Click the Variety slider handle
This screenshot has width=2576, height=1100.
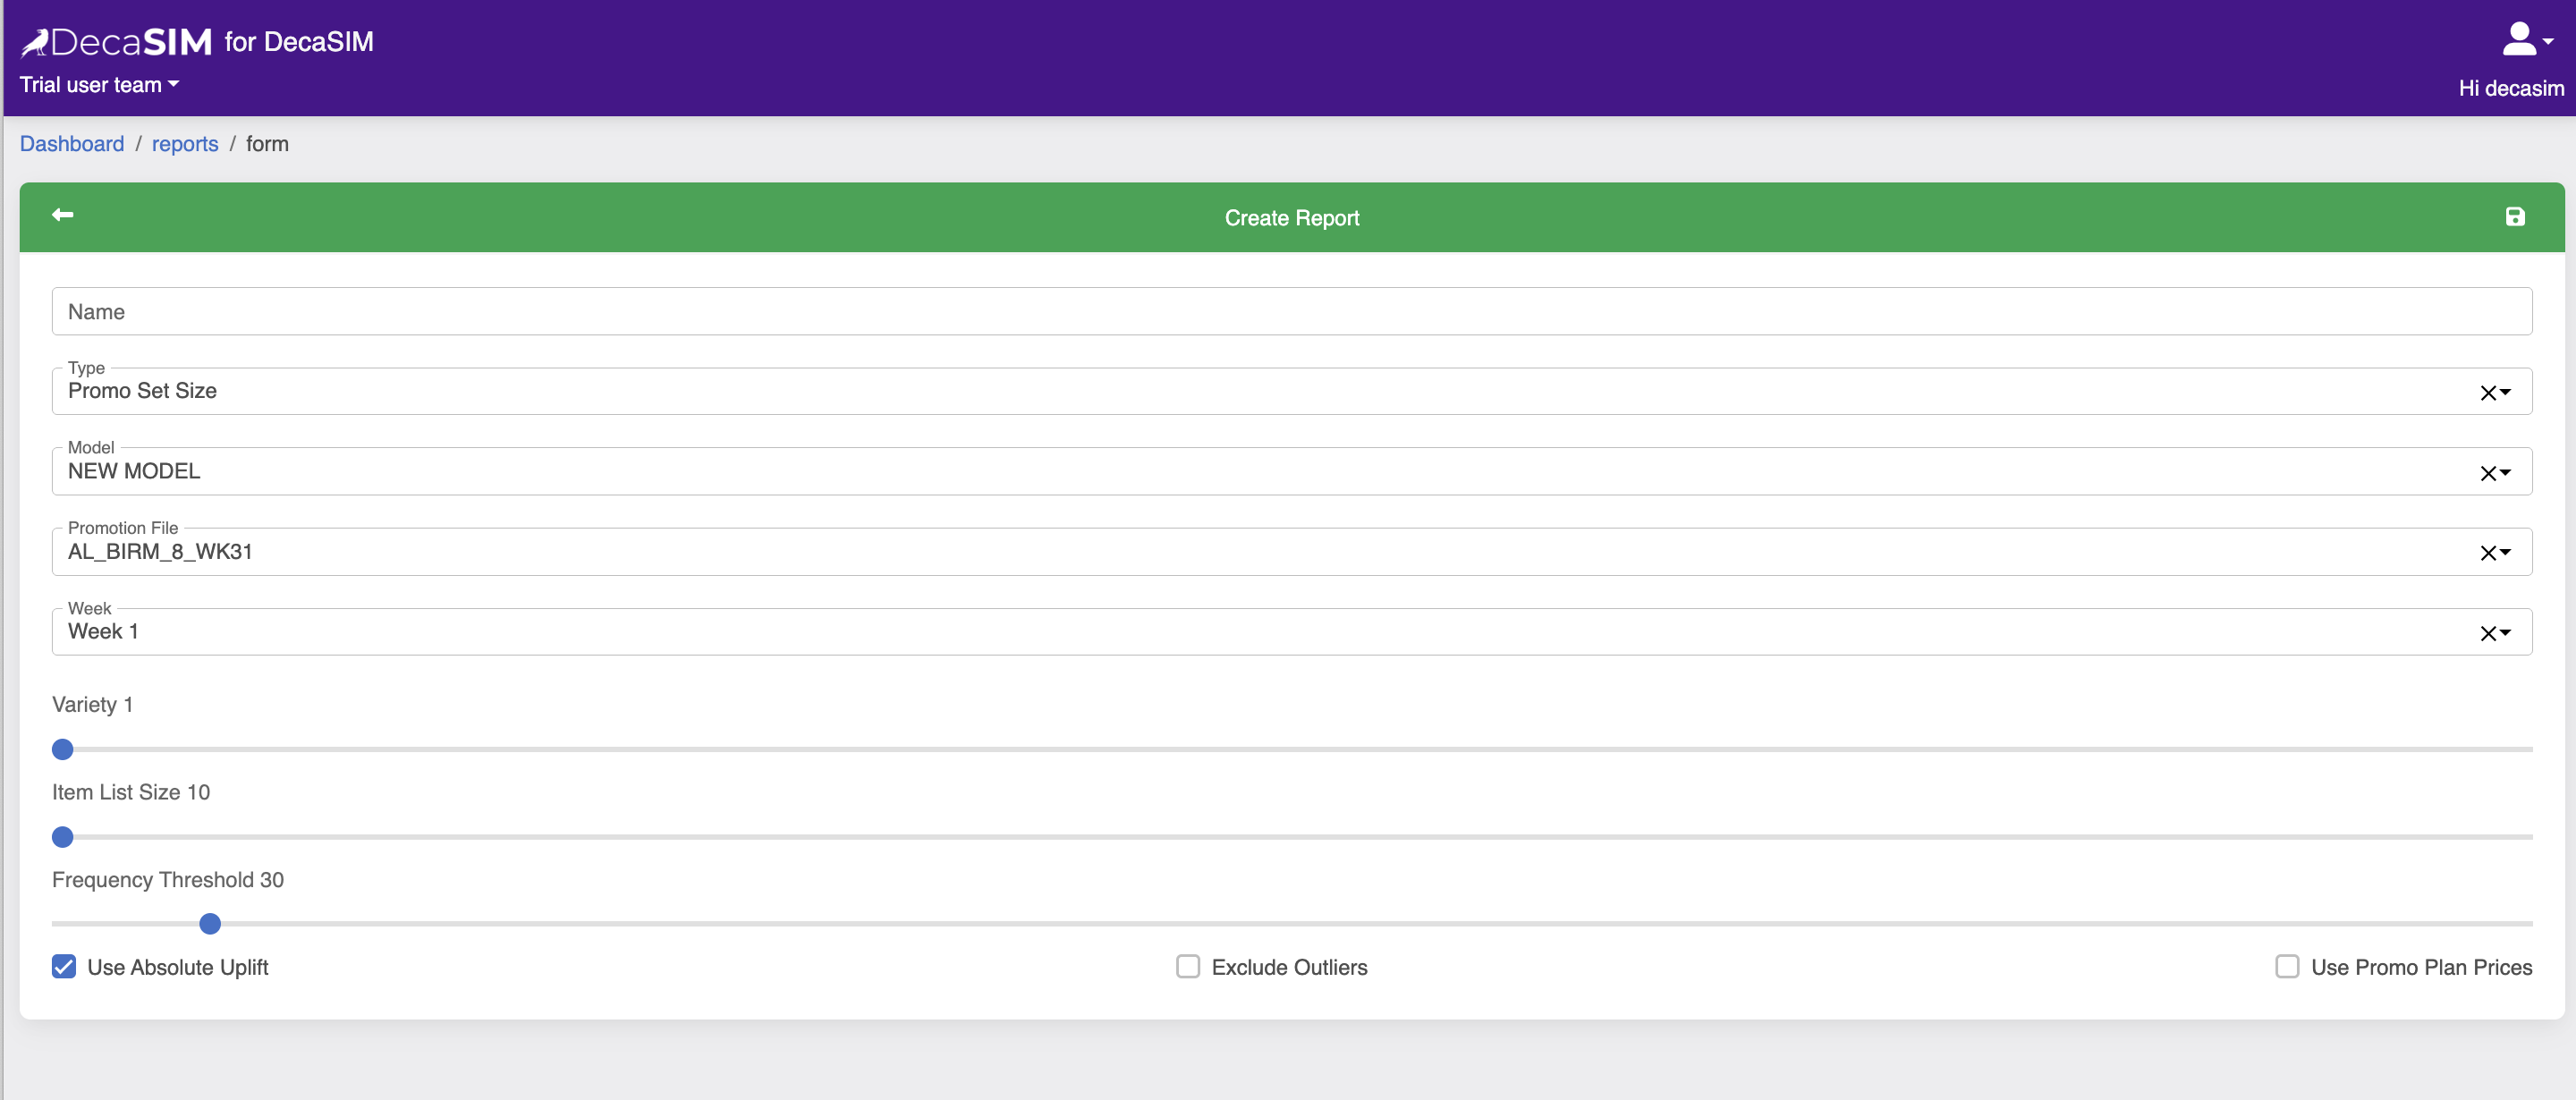point(63,749)
